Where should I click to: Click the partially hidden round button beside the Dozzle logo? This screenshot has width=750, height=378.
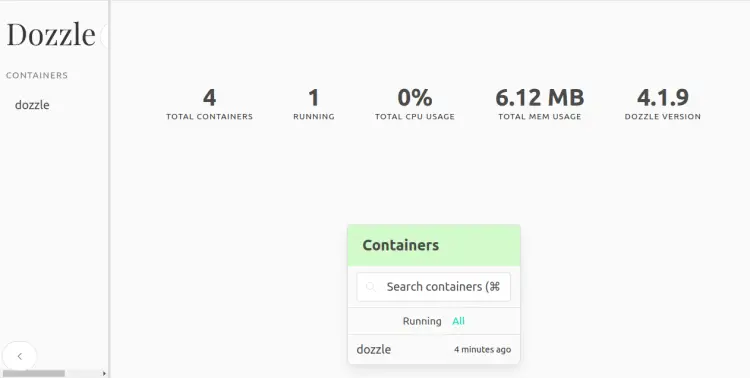pos(104,36)
